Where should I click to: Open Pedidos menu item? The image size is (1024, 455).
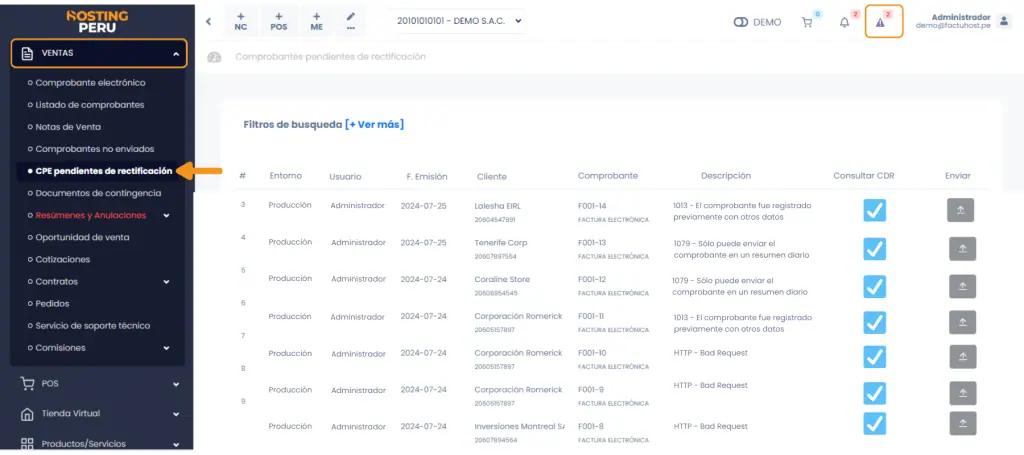coord(52,304)
